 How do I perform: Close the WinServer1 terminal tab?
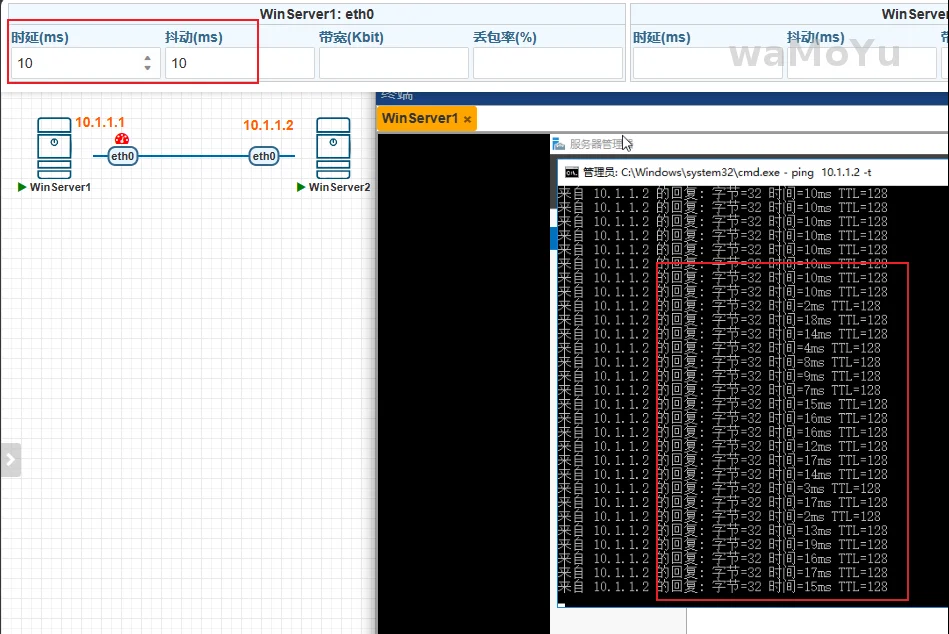click(467, 119)
